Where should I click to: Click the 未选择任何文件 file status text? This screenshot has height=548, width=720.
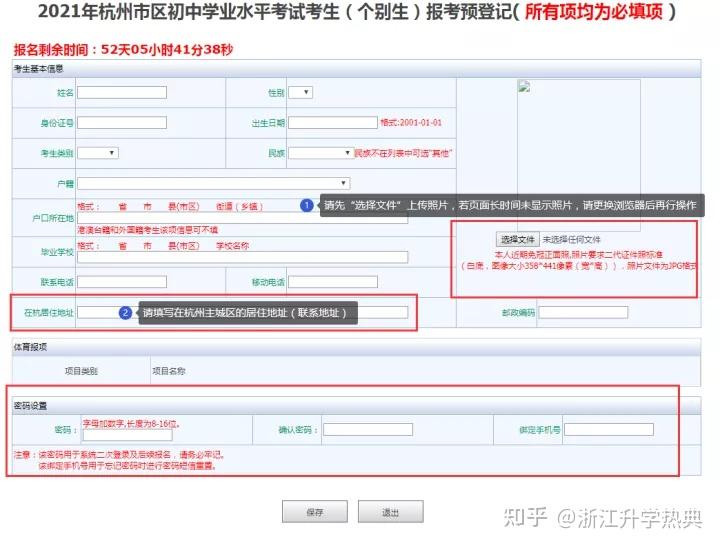coord(571,239)
